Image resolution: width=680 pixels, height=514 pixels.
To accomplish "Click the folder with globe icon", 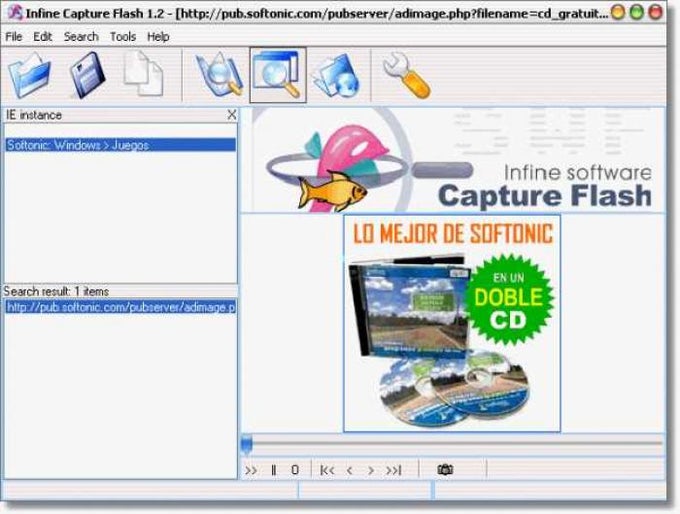I will point(337,75).
